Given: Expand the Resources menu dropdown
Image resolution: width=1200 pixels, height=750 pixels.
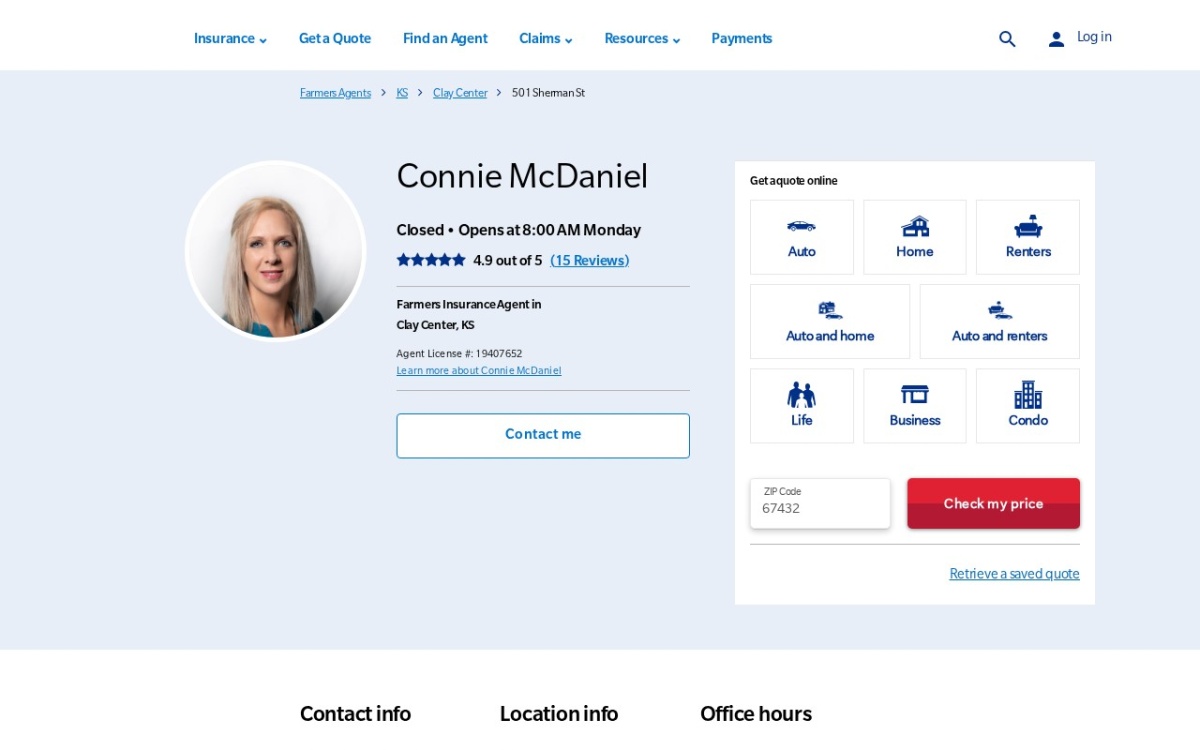Looking at the screenshot, I should tap(642, 39).
